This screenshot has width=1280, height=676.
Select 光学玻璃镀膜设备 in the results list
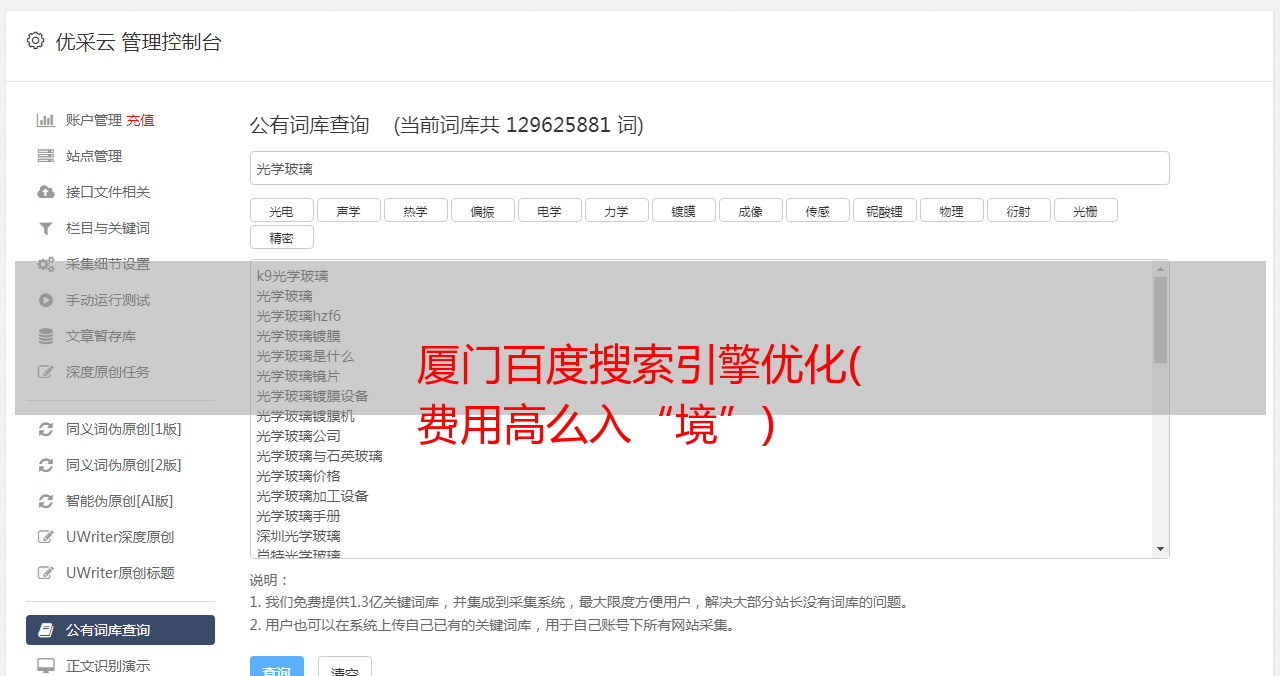pyautogui.click(x=312, y=396)
